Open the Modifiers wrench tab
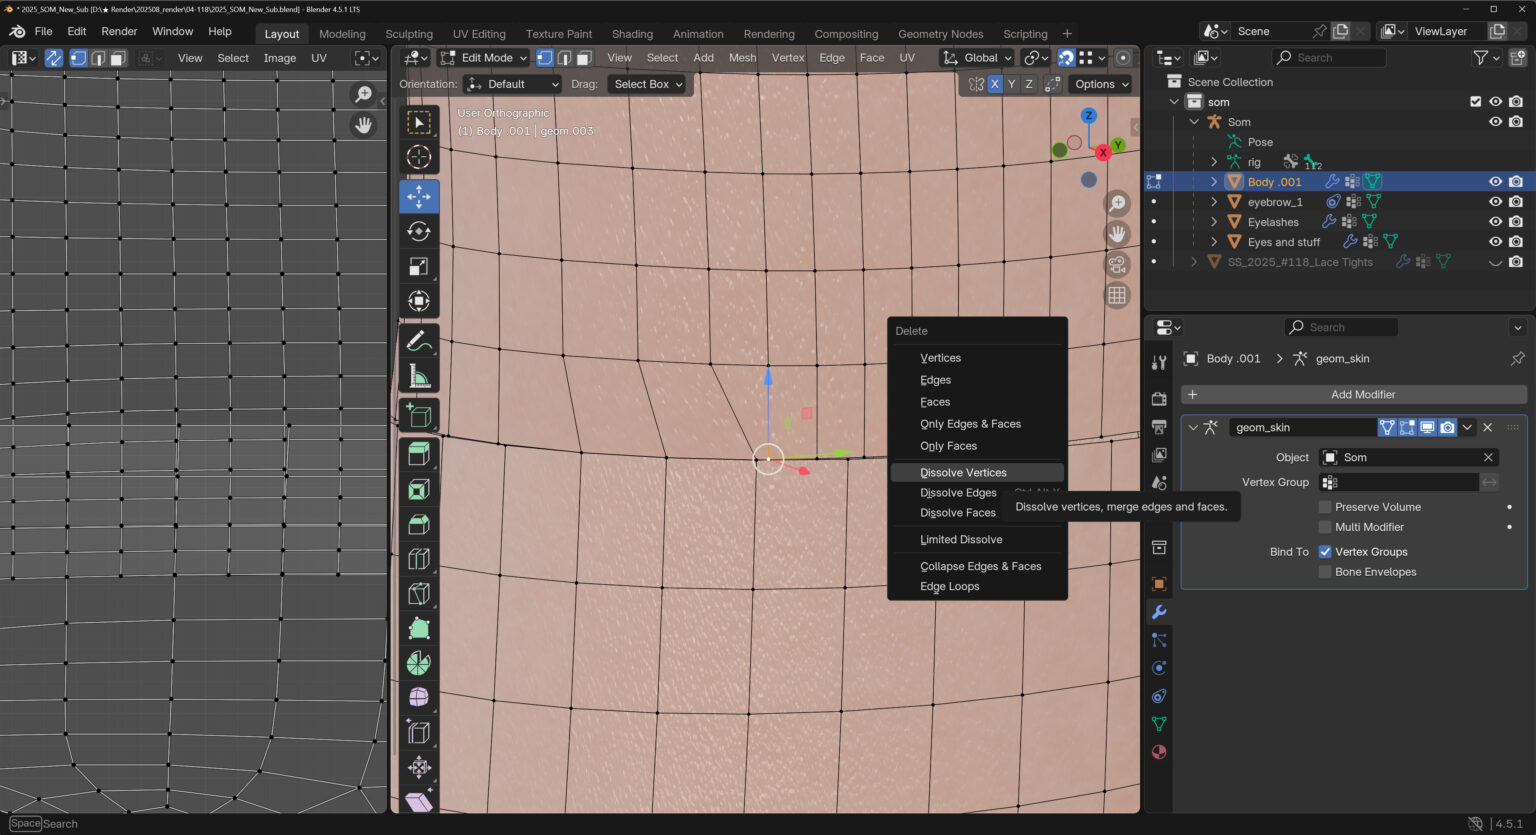The width and height of the screenshot is (1536, 835). coord(1159,612)
